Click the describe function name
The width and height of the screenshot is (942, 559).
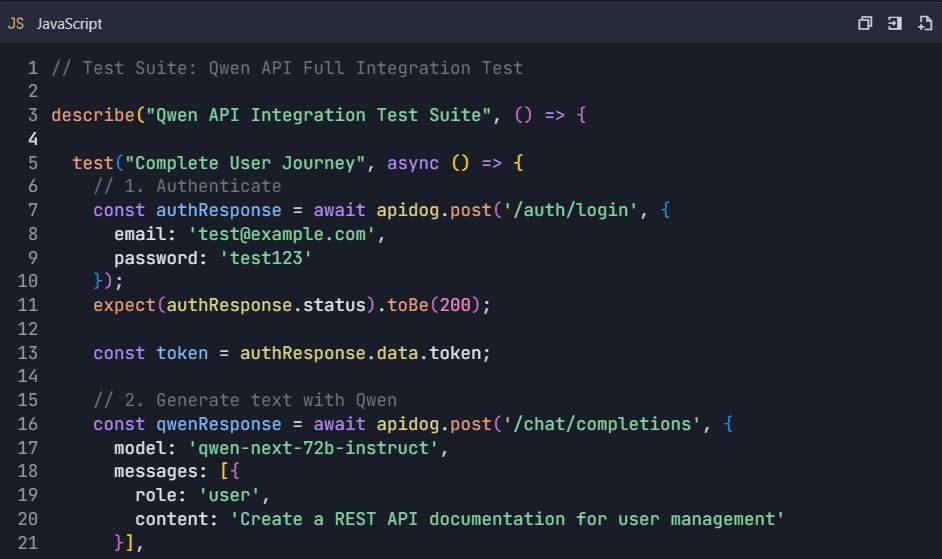tap(93, 115)
